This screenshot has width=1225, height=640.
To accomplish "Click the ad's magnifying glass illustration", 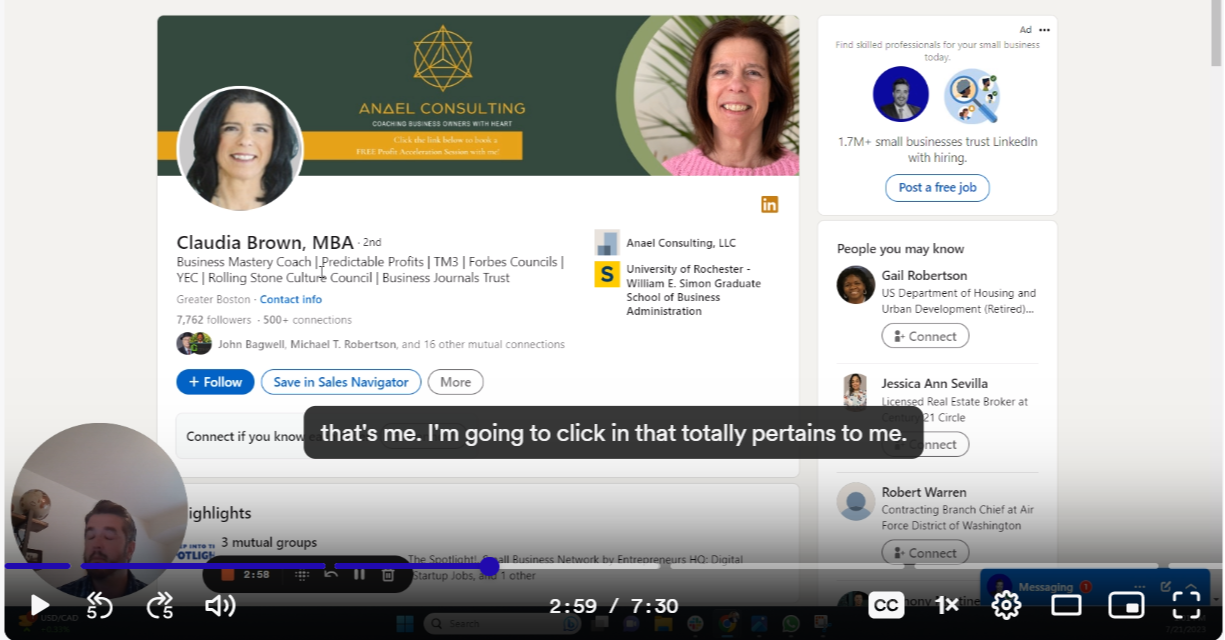I will tap(972, 95).
